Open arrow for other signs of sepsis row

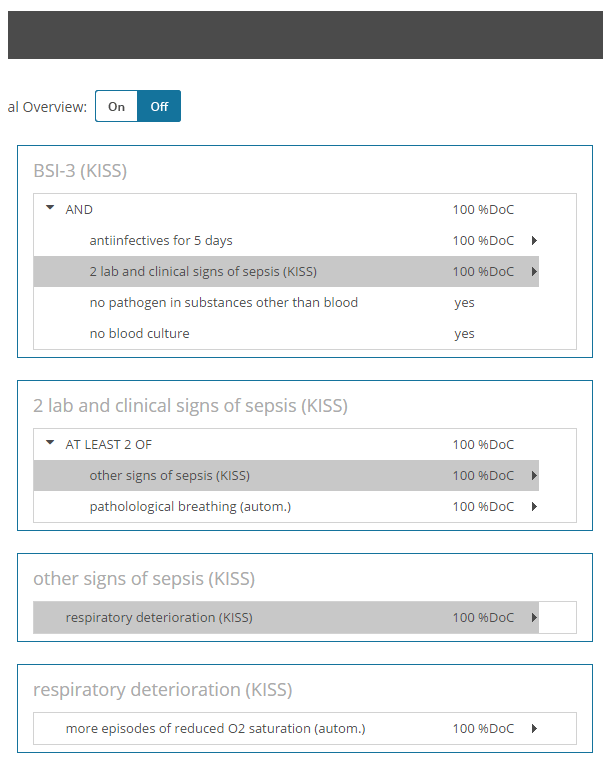[x=534, y=476]
